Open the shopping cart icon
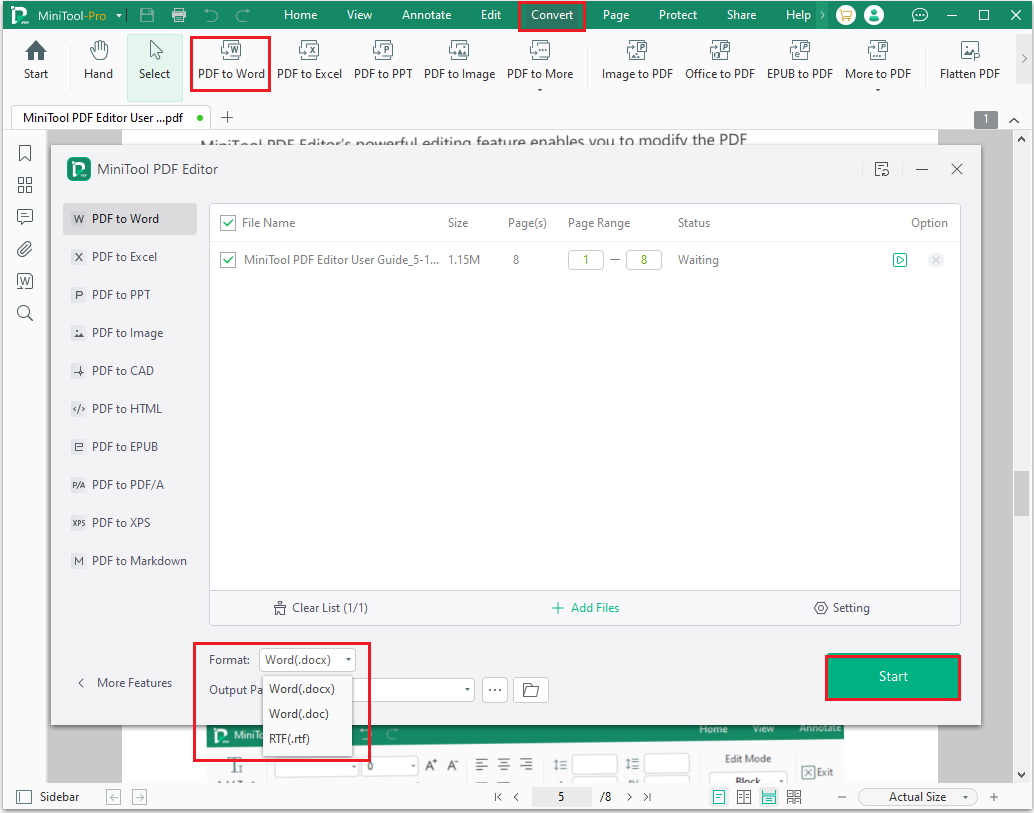The image size is (1034, 813). pos(845,15)
